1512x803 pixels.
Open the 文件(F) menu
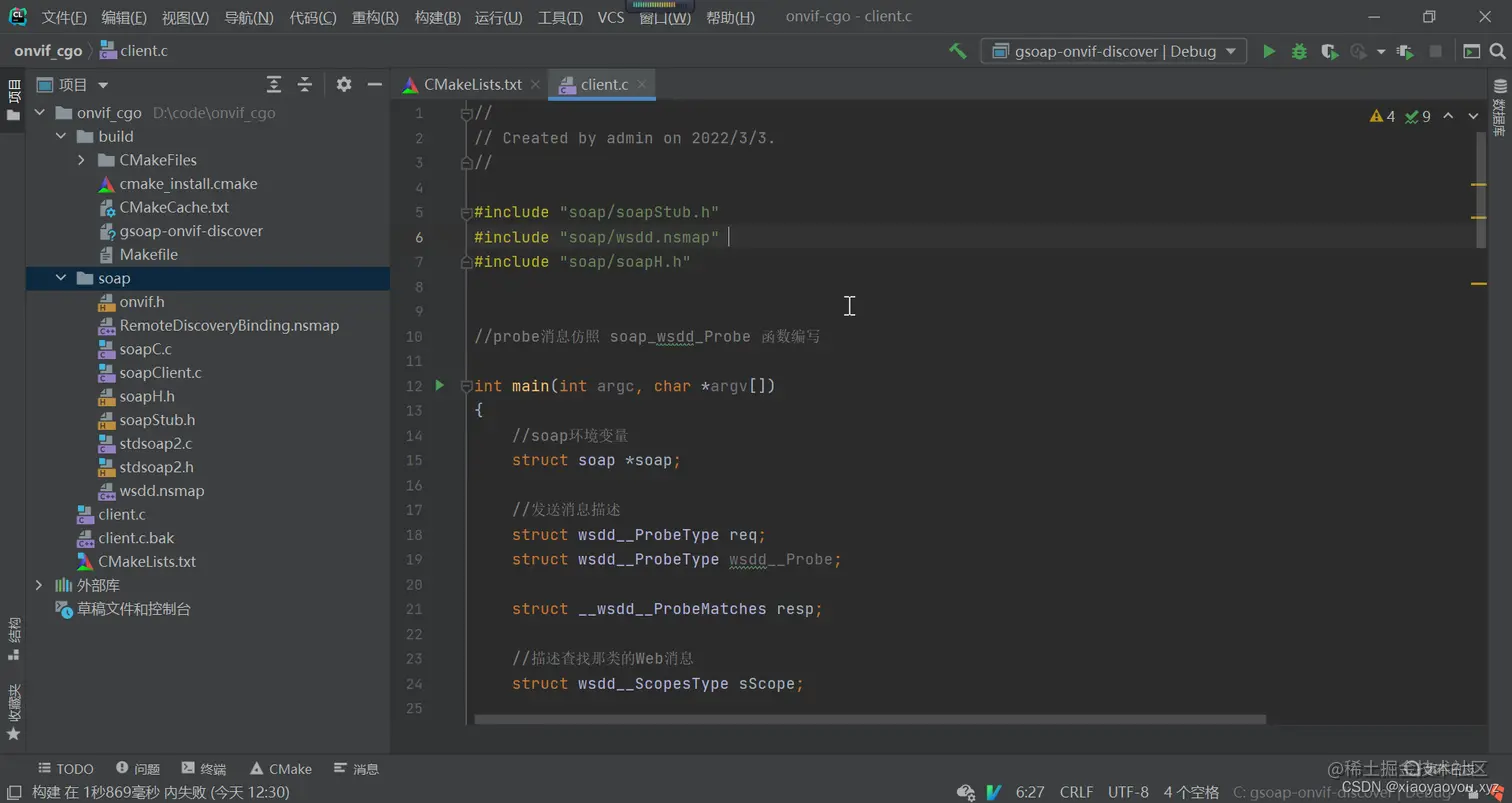64,17
